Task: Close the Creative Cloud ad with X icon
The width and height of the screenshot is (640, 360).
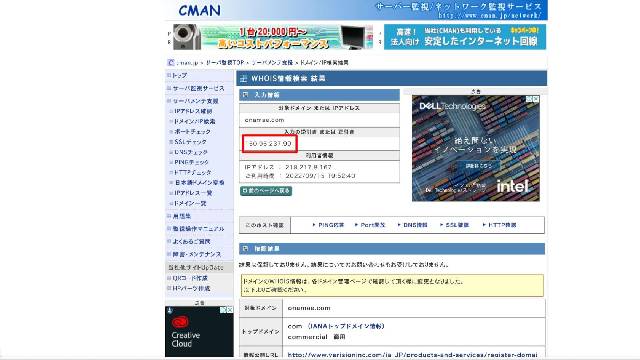Action: pyautogui.click(x=230, y=310)
